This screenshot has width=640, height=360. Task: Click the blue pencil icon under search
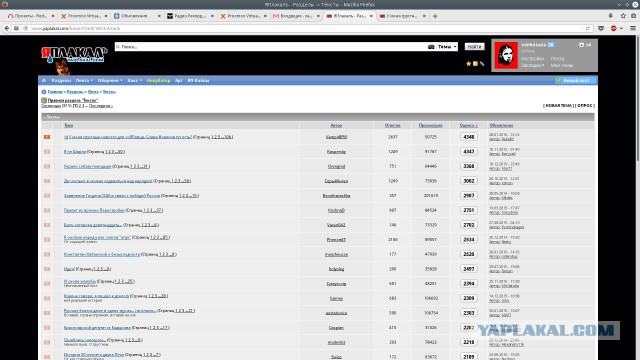click(x=482, y=64)
